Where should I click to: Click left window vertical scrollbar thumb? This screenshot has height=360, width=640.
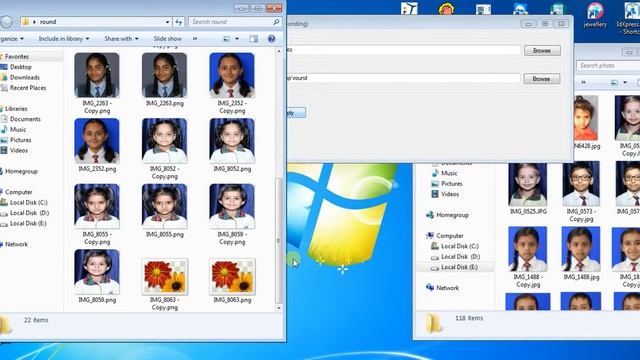pos(279,241)
